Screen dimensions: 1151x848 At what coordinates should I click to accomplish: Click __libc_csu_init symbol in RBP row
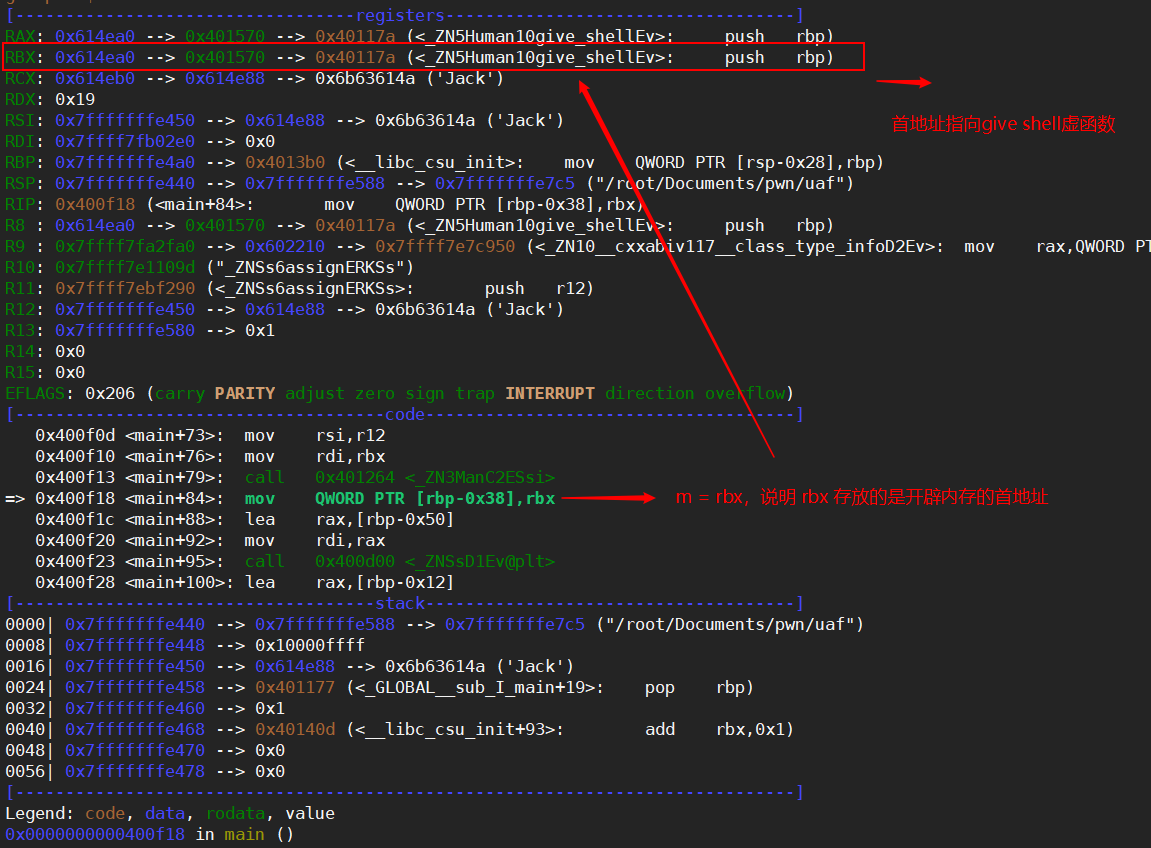[429, 162]
